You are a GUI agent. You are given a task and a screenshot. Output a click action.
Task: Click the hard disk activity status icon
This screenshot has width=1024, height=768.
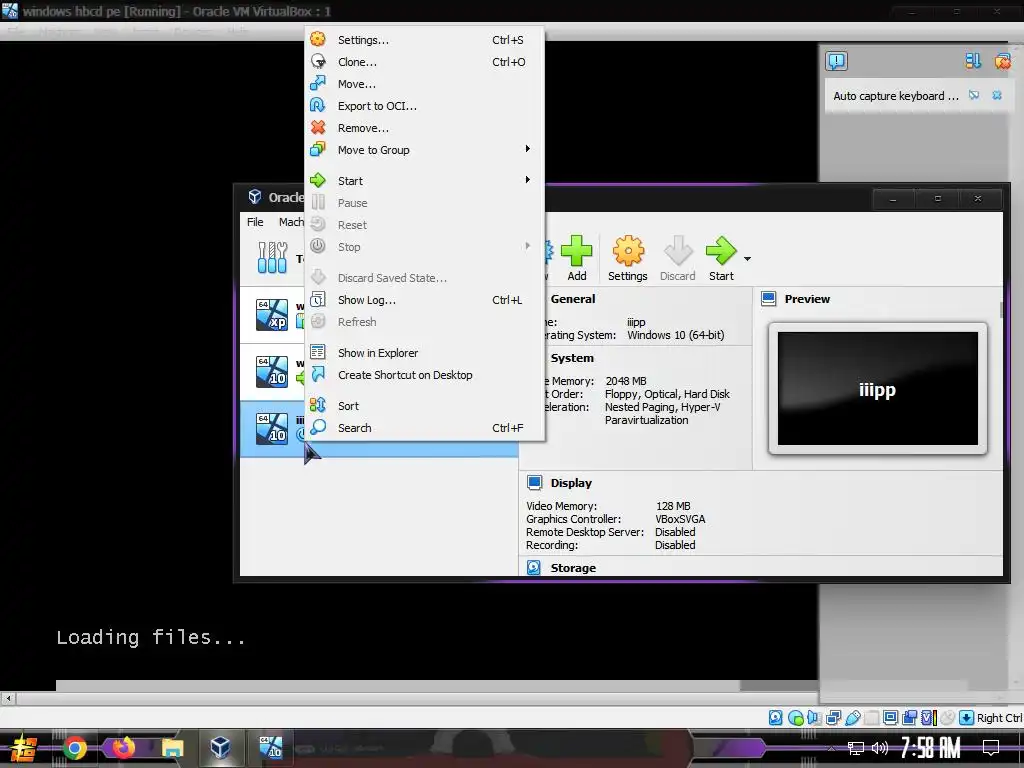coord(775,718)
